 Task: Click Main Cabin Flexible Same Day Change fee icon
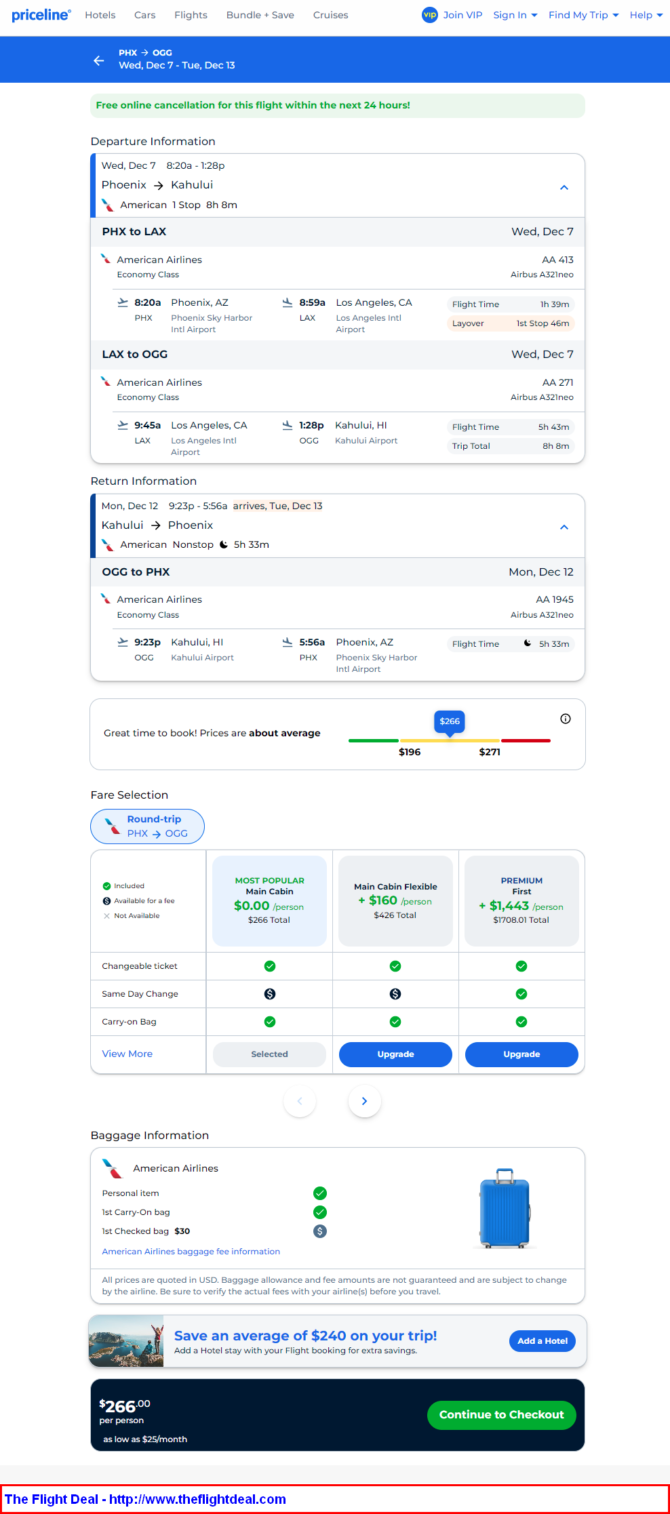tap(395, 994)
